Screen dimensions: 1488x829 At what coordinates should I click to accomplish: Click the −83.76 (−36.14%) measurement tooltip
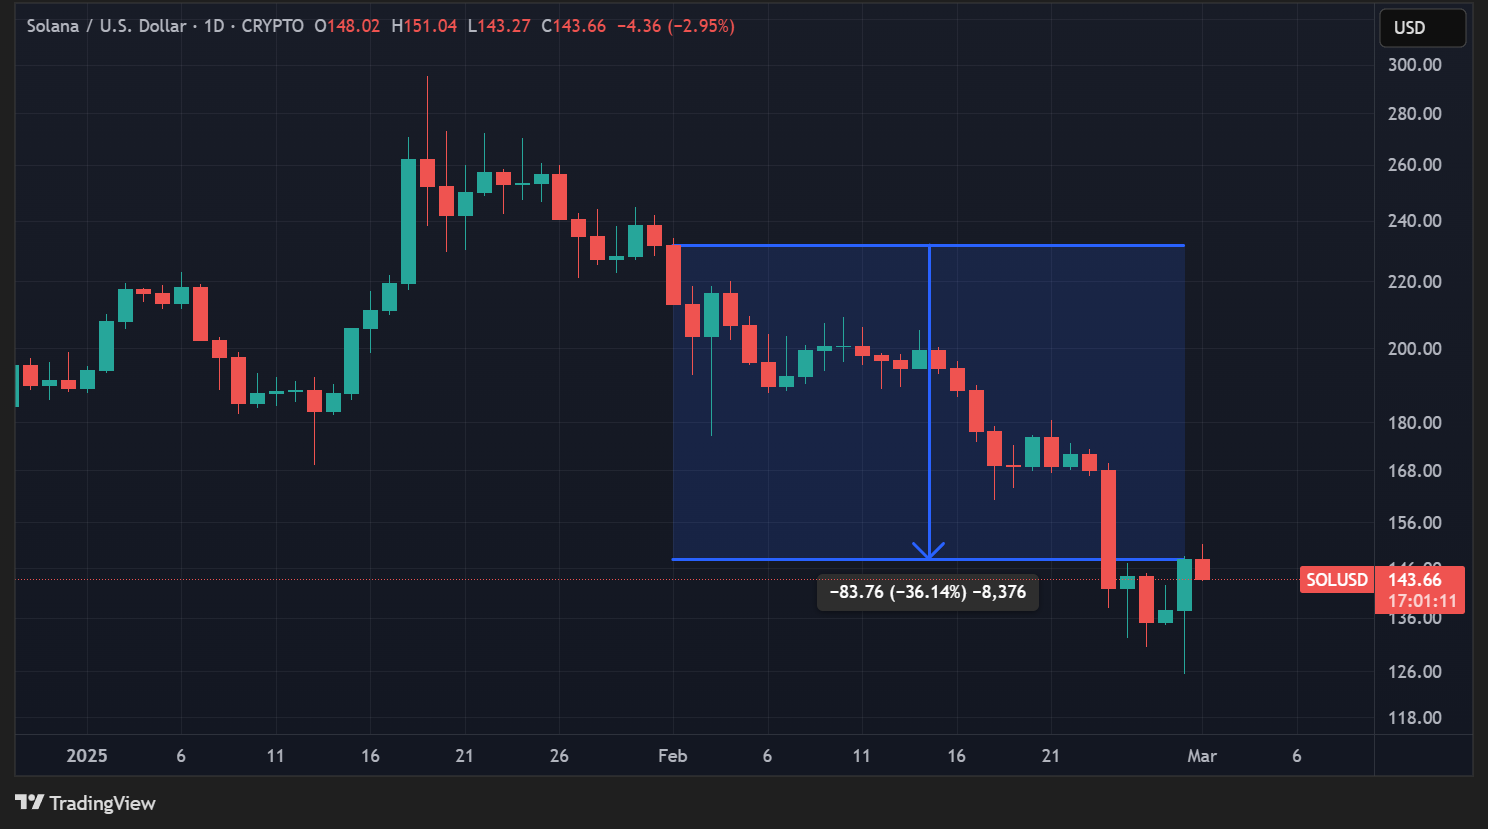[928, 592]
